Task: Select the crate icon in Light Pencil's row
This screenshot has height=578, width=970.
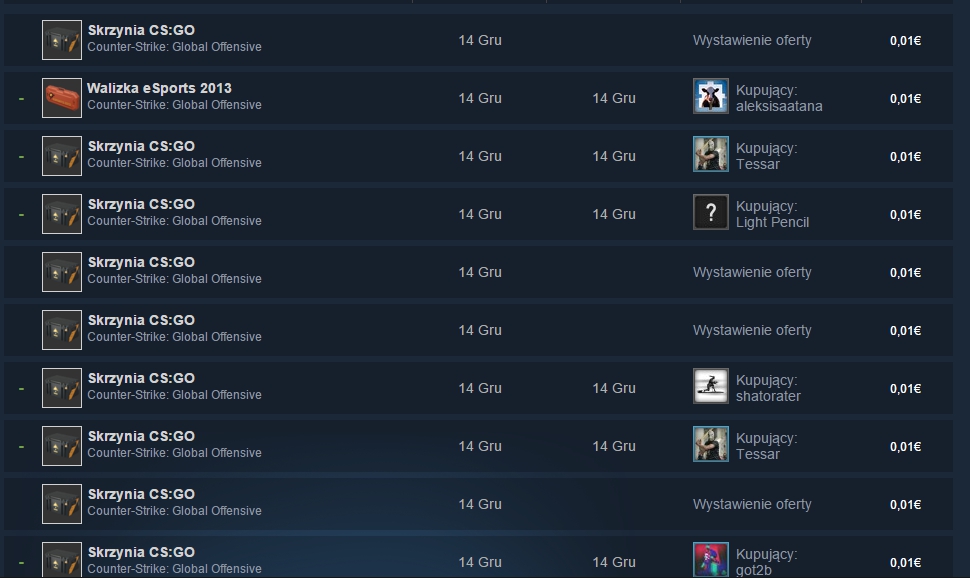Action: (x=62, y=214)
